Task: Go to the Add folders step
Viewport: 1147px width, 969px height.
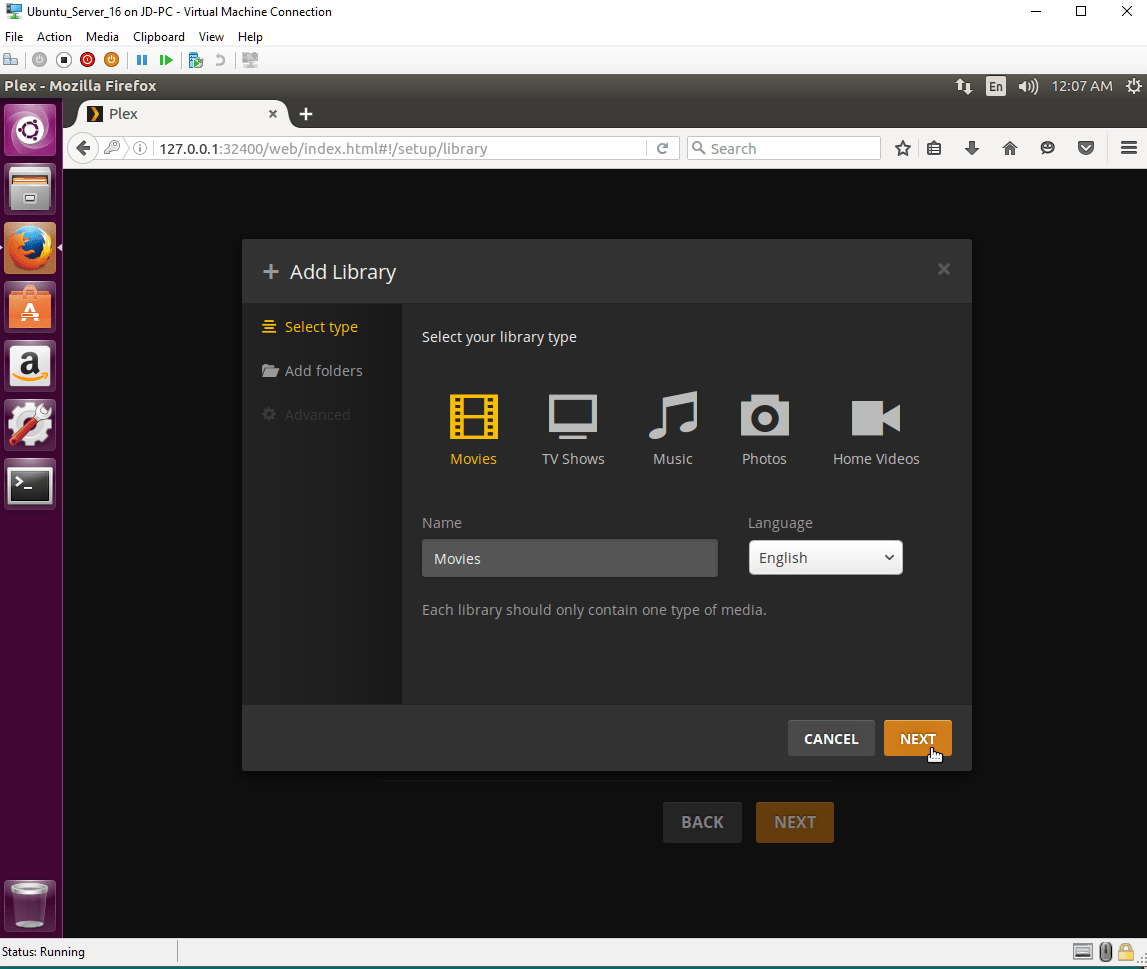Action: point(312,371)
